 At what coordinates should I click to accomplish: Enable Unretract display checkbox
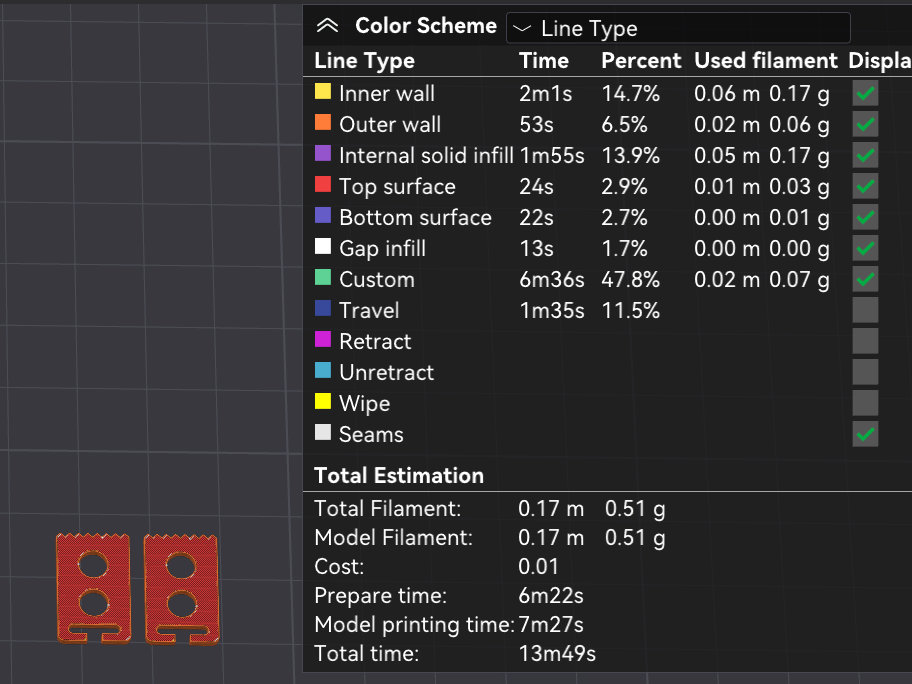865,372
